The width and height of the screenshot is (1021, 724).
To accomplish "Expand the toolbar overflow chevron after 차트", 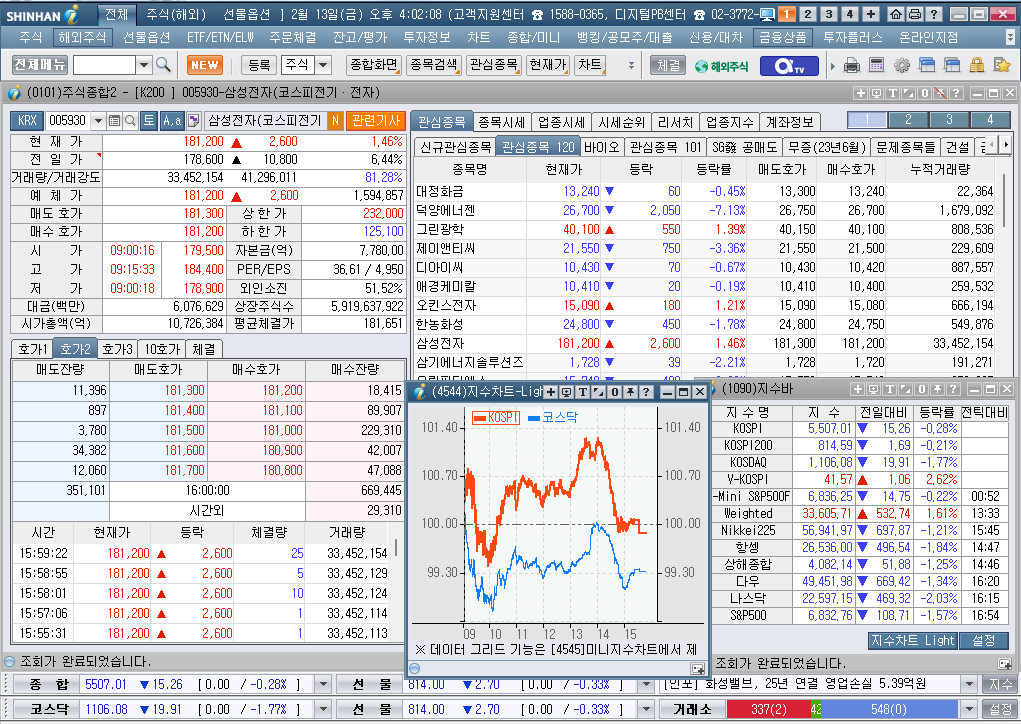I will click(630, 65).
